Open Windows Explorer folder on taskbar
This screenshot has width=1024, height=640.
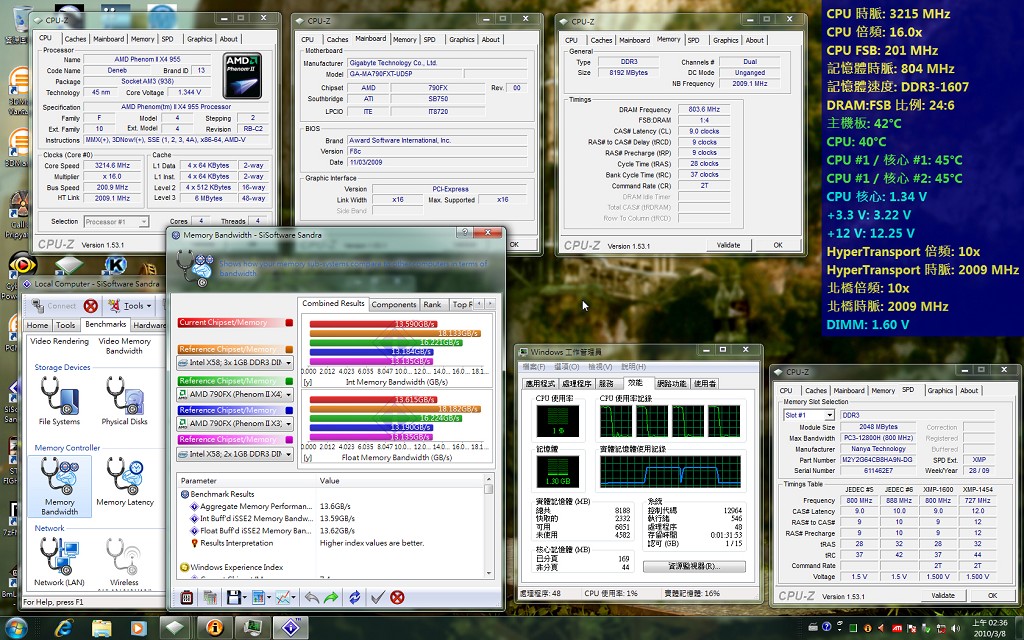(101, 628)
